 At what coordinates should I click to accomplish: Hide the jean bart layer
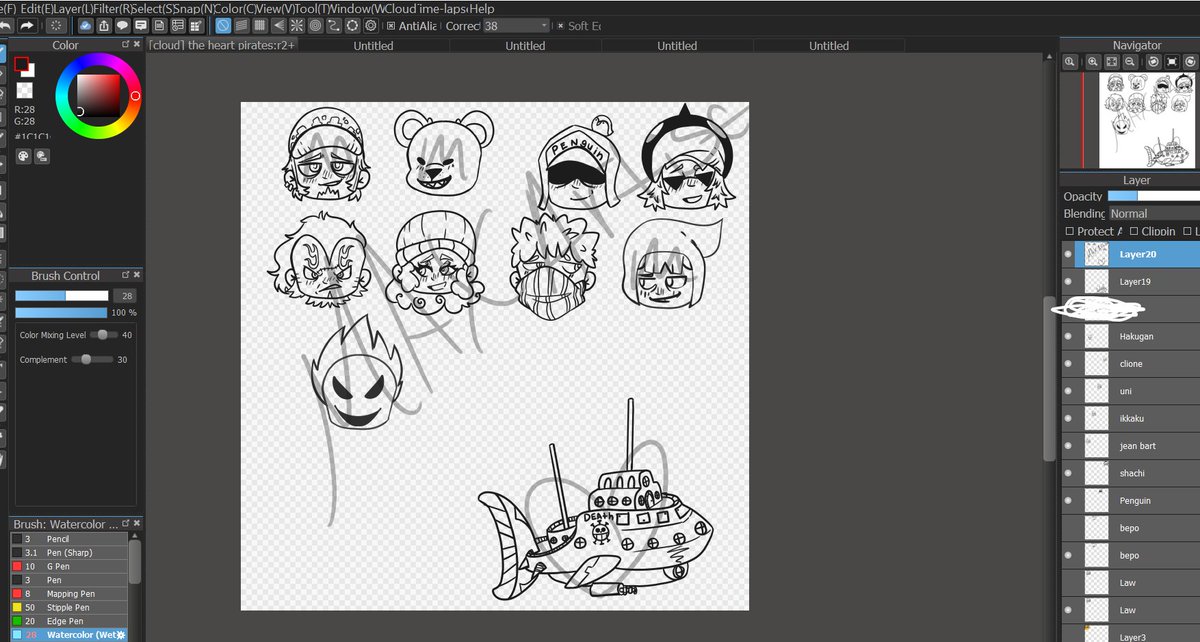[x=1069, y=446]
